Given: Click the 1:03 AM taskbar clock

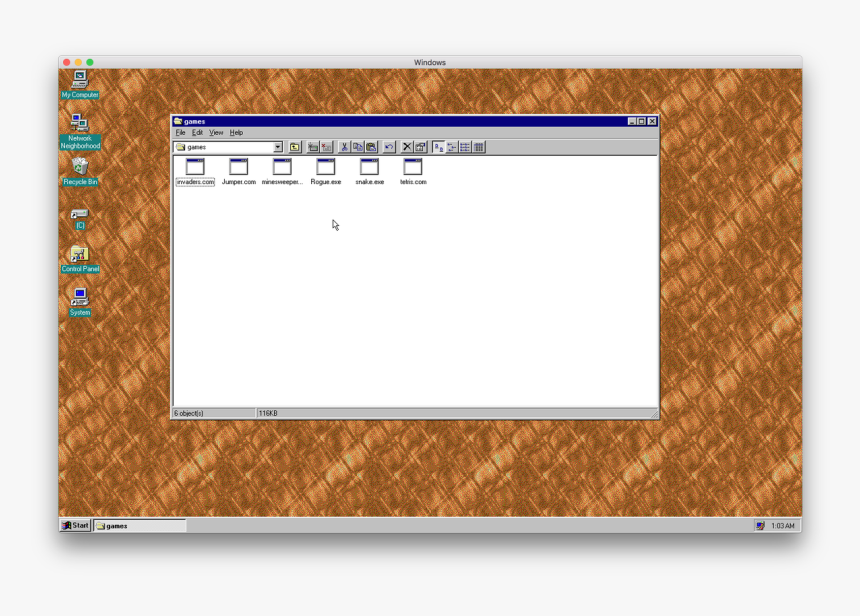Looking at the screenshot, I should pyautogui.click(x=783, y=525).
